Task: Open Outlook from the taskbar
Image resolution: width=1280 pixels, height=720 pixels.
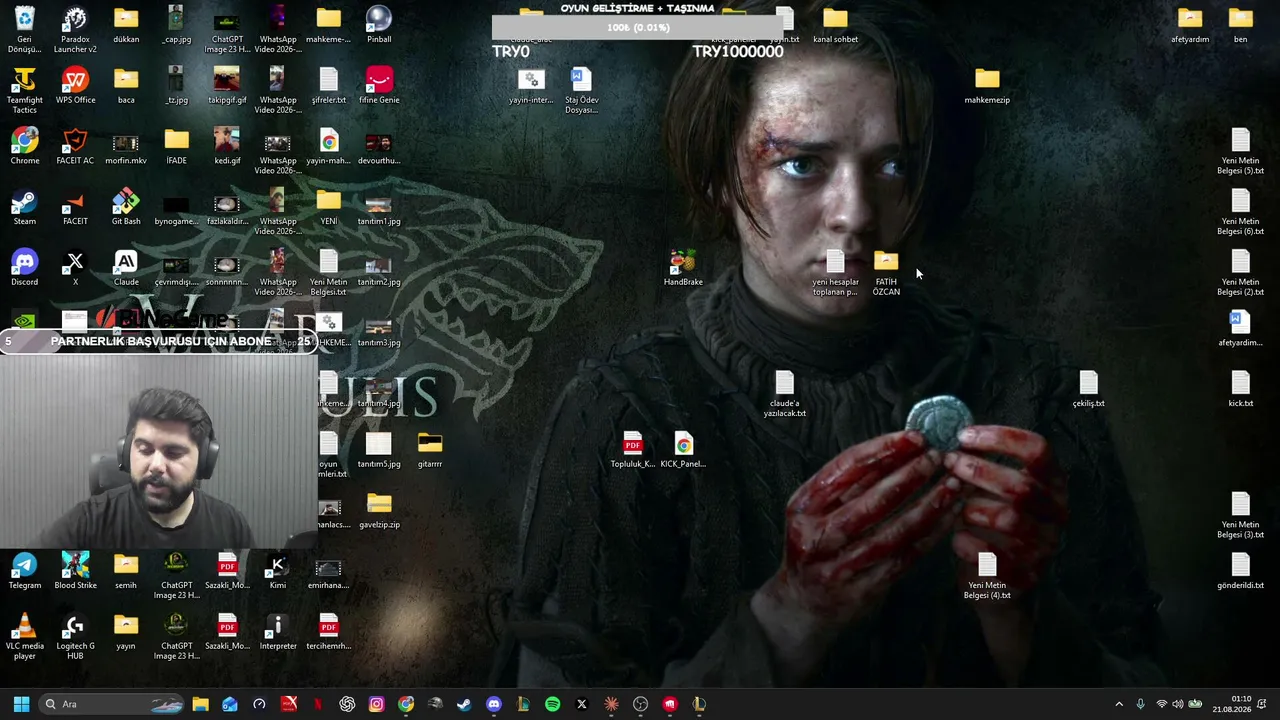Action: [x=230, y=704]
